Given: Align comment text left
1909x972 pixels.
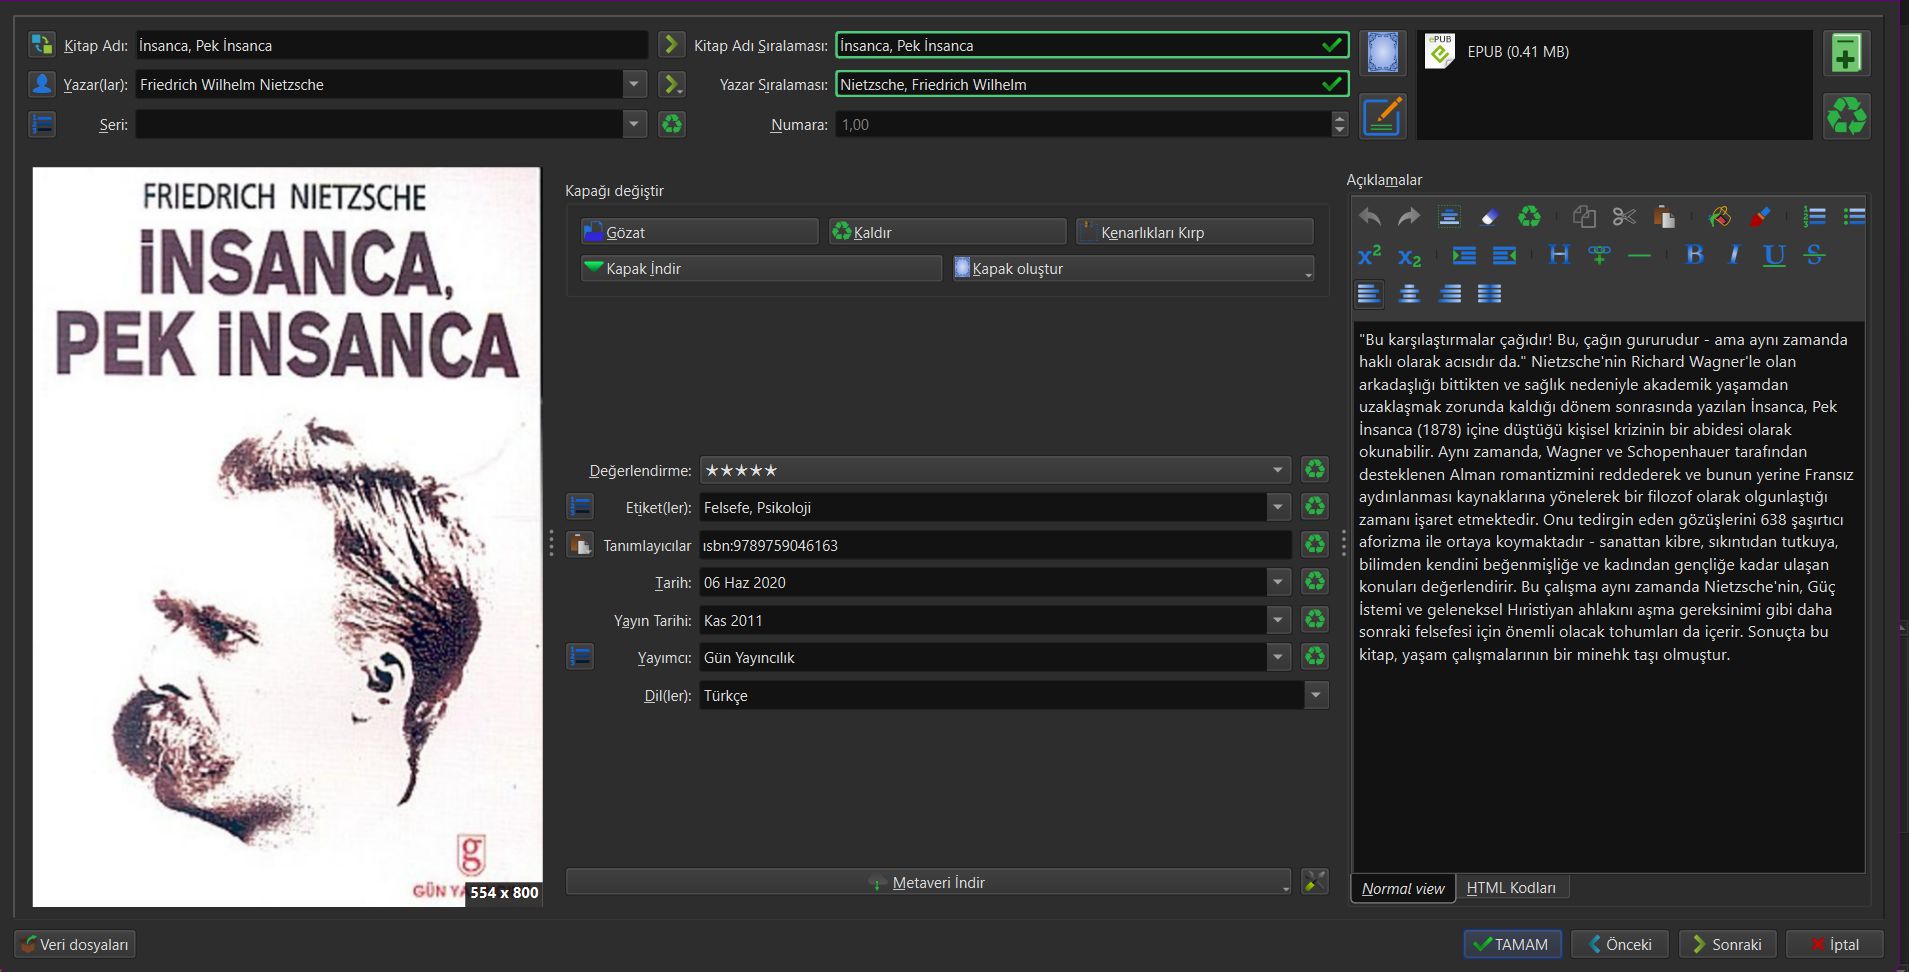Looking at the screenshot, I should point(1369,293).
